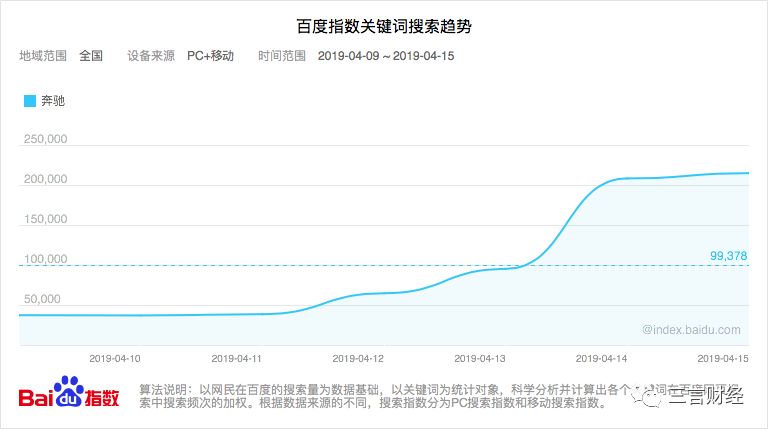The height and width of the screenshot is (429, 768).
Task: Click the 200,000 y-axis label
Action: pyautogui.click(x=46, y=179)
